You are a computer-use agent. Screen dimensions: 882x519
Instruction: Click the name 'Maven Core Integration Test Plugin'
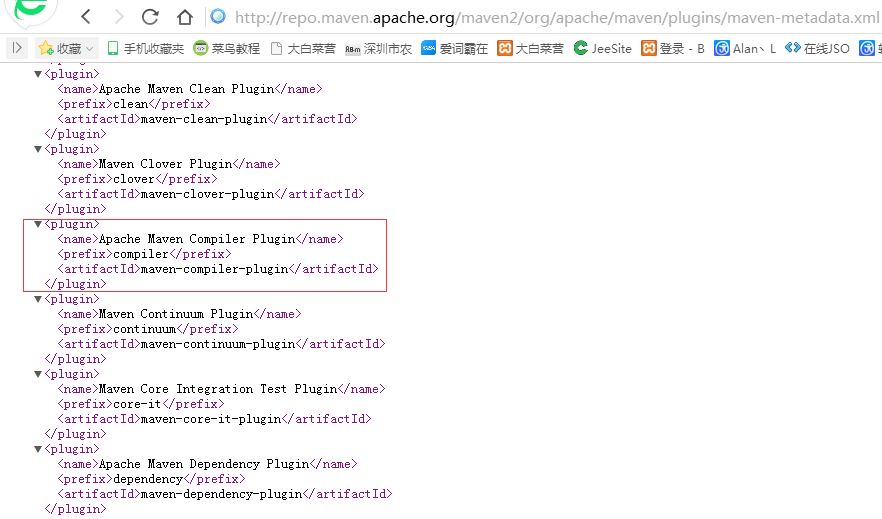pos(218,389)
